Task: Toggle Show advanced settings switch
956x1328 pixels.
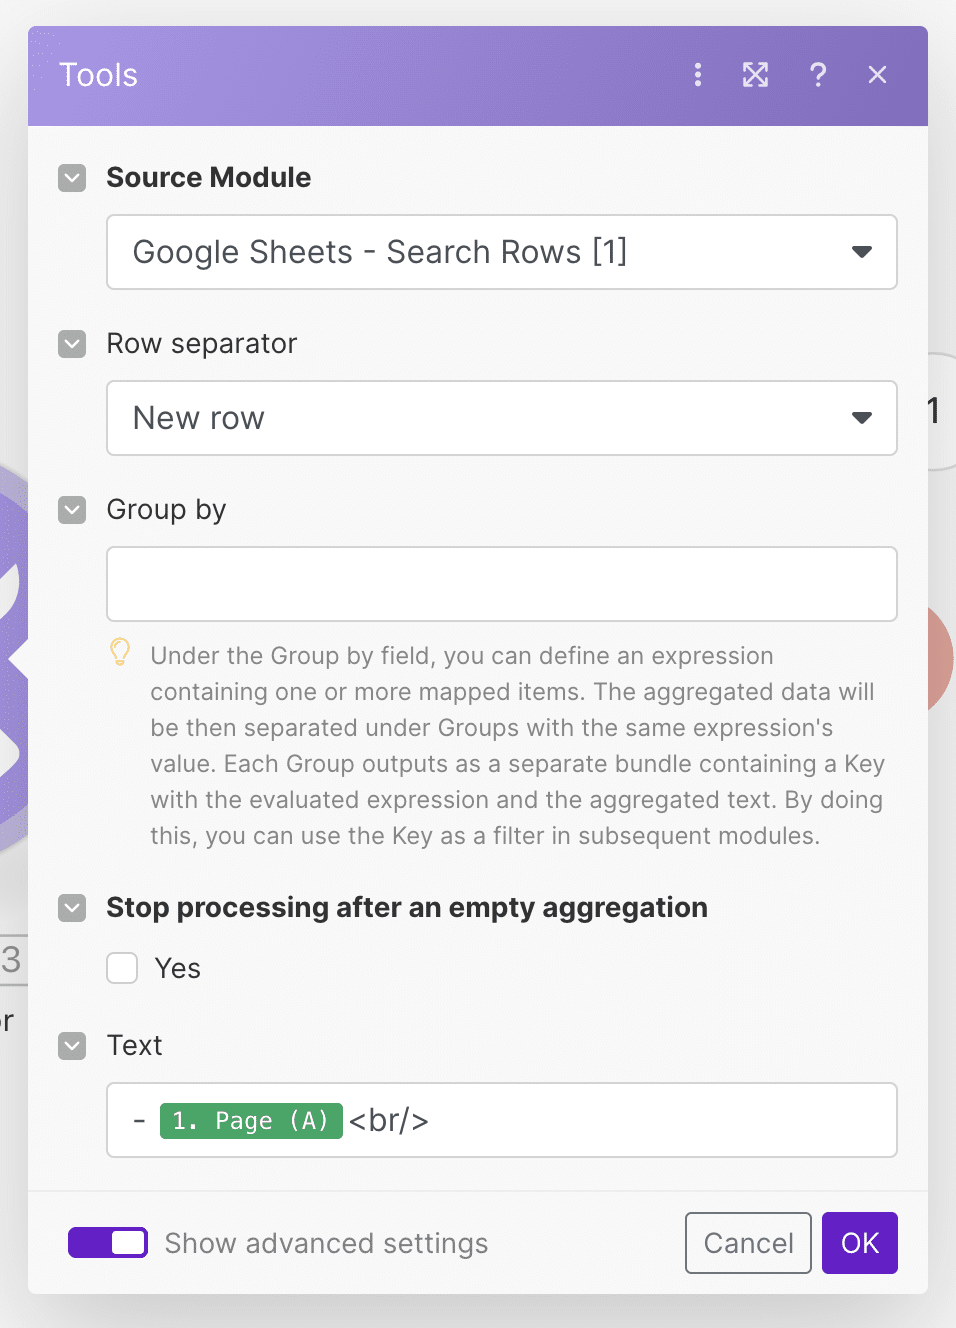Action: pyautogui.click(x=108, y=1243)
